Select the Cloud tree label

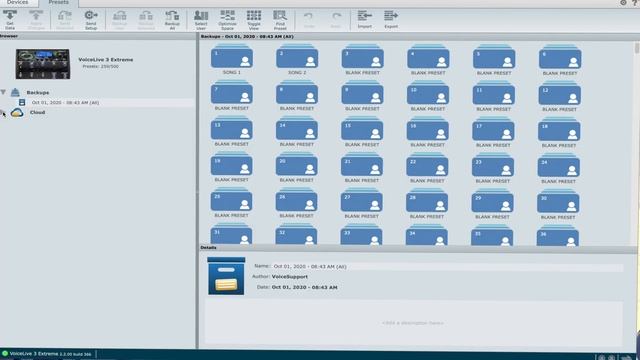click(37, 112)
